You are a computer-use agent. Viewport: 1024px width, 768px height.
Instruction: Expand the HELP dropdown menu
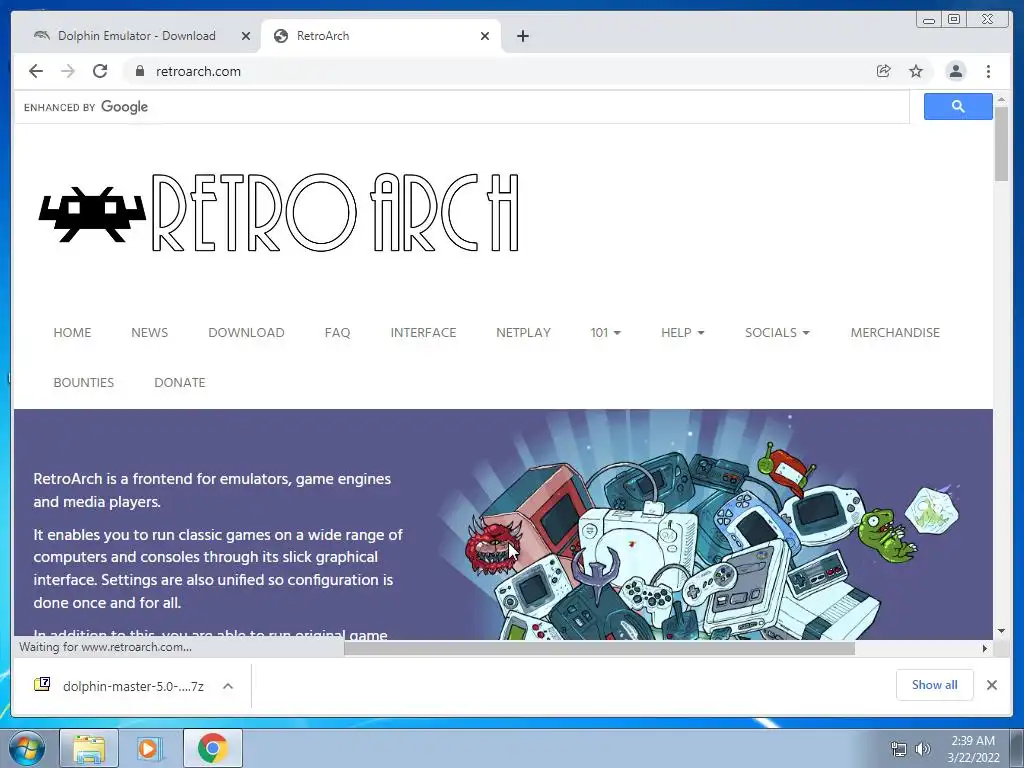click(x=682, y=332)
